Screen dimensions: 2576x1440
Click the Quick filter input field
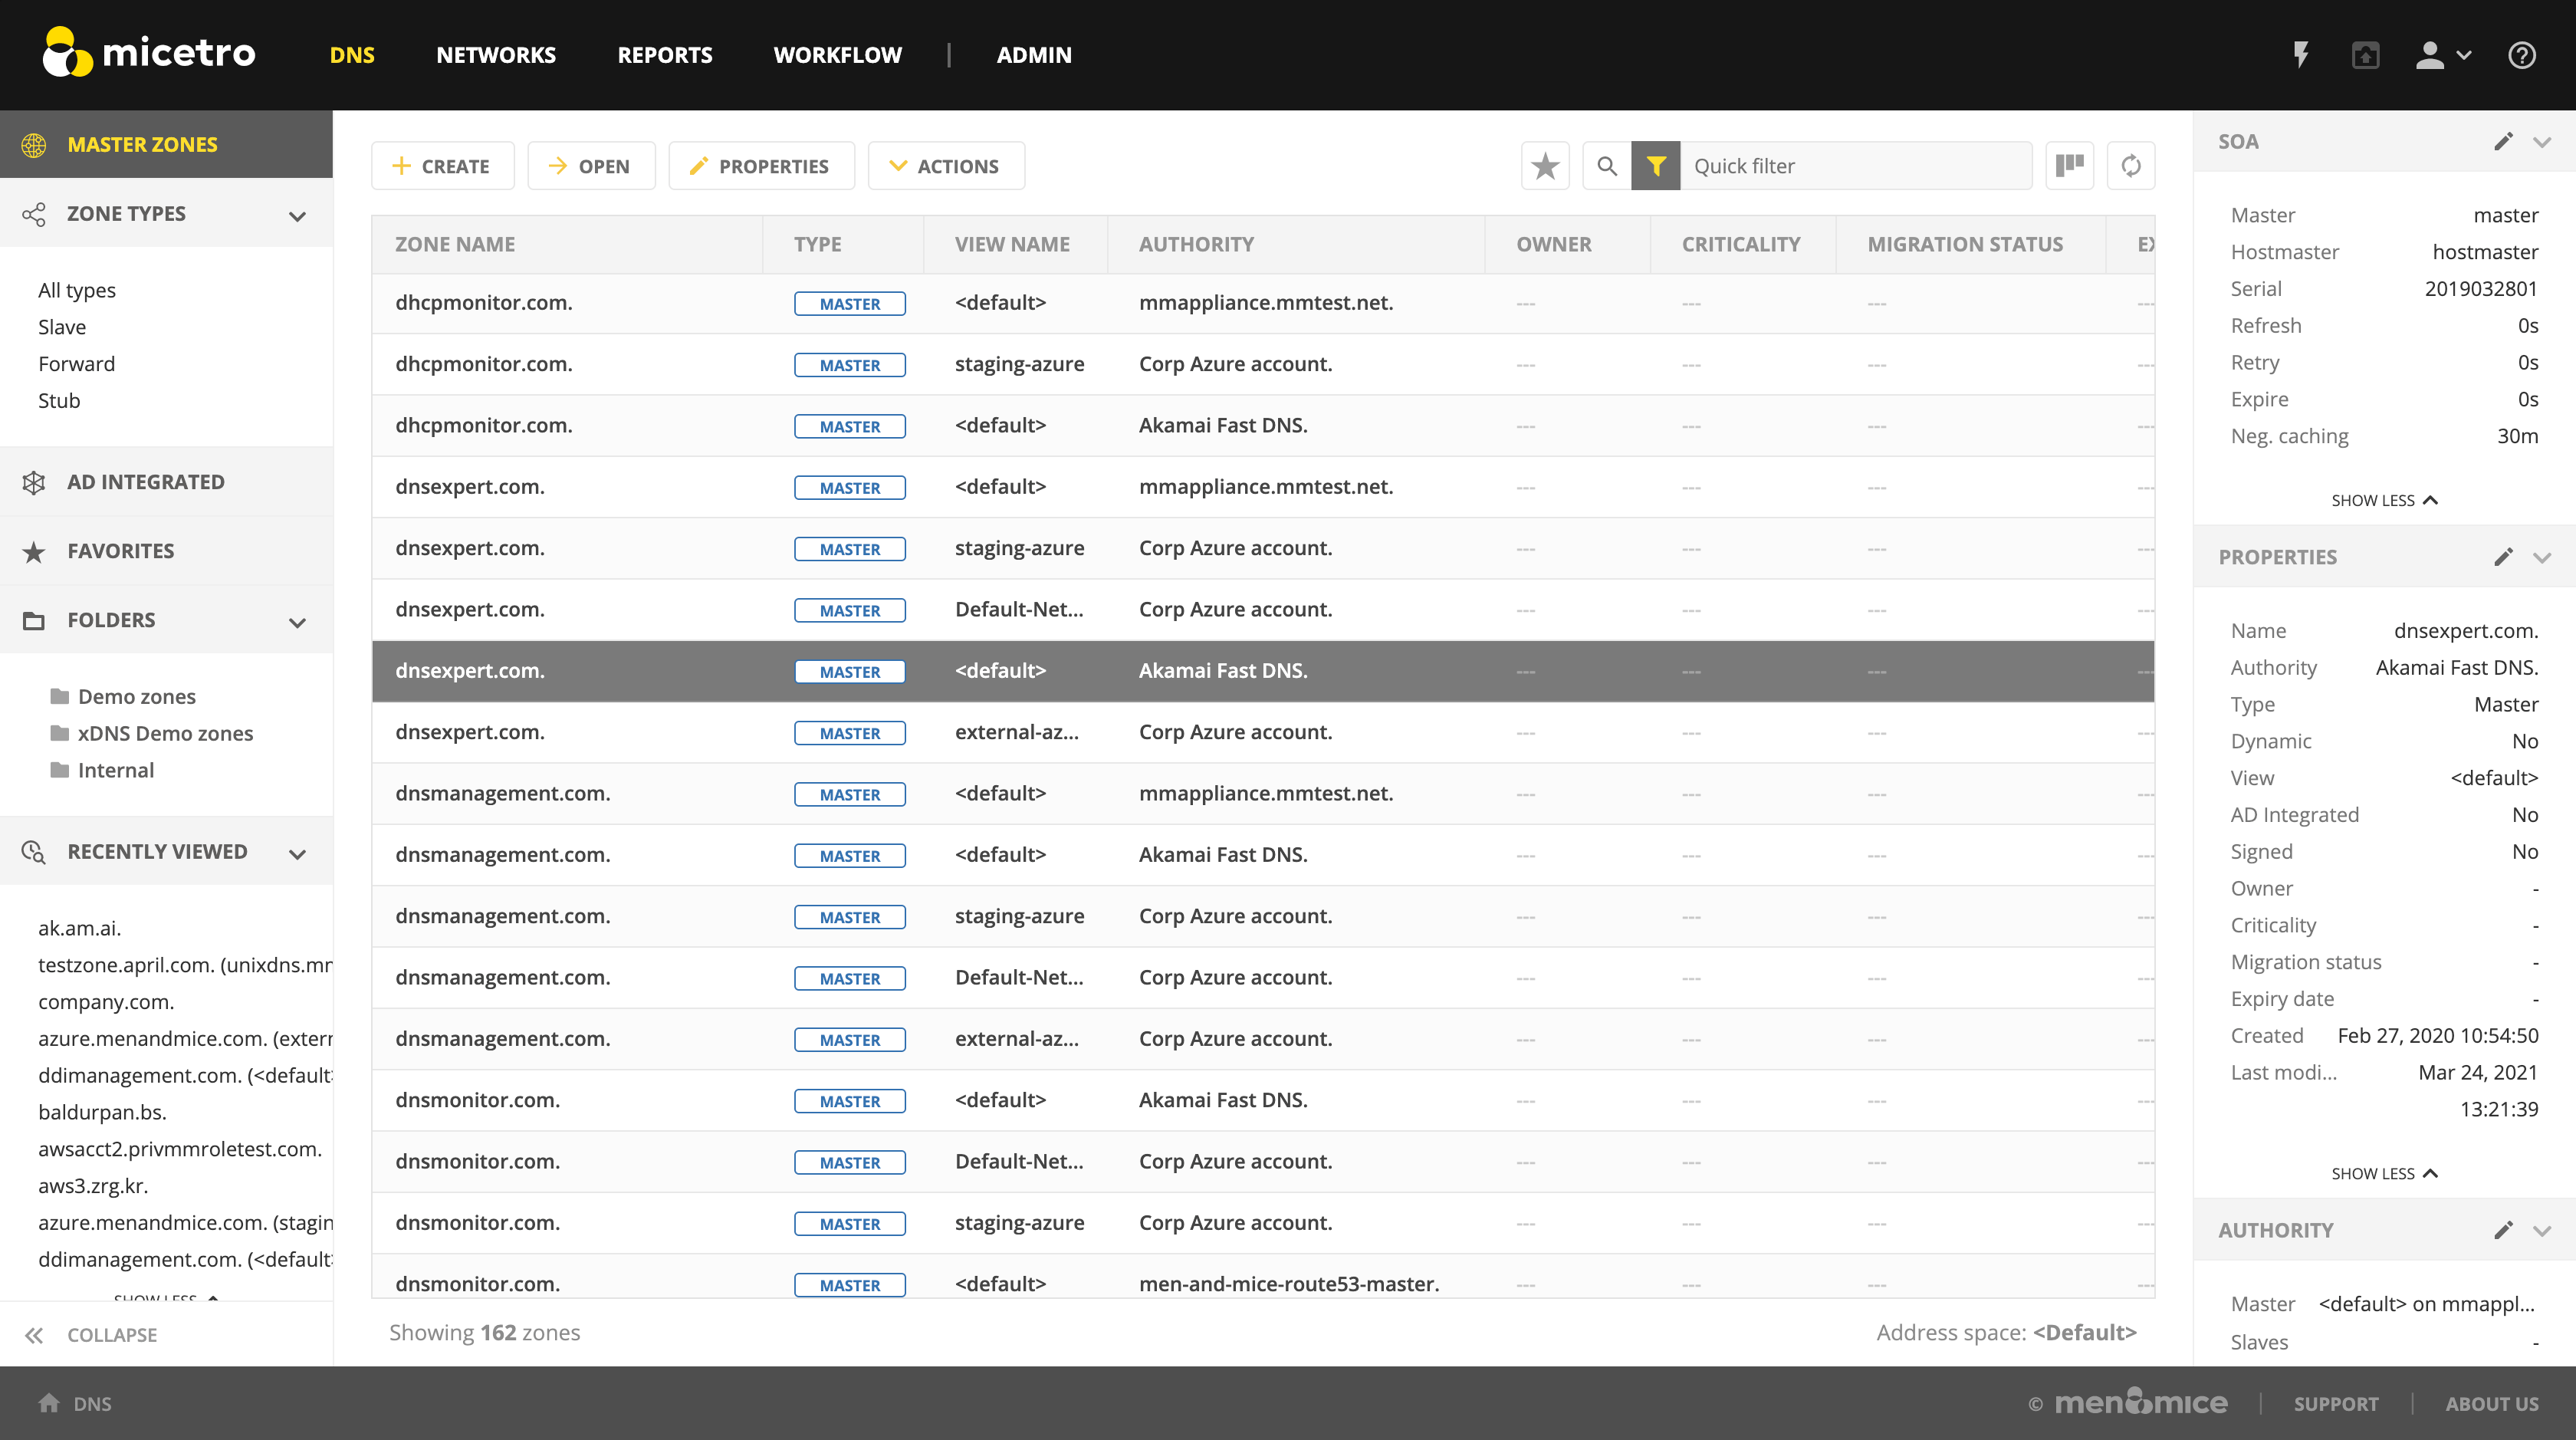pos(1855,166)
